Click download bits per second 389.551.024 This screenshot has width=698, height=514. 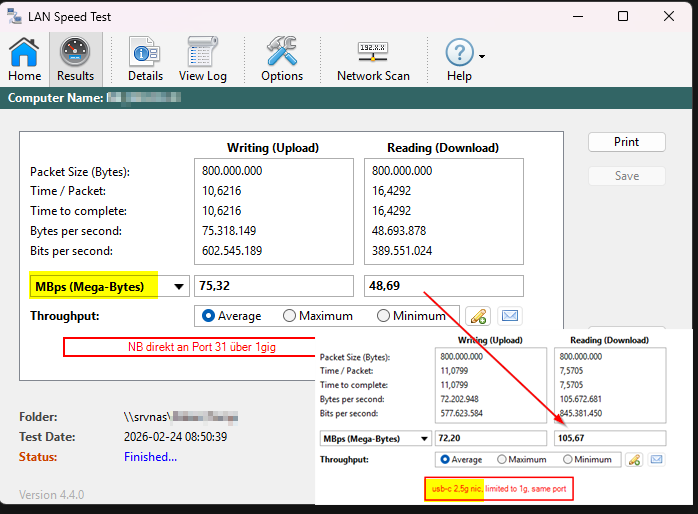(x=402, y=251)
